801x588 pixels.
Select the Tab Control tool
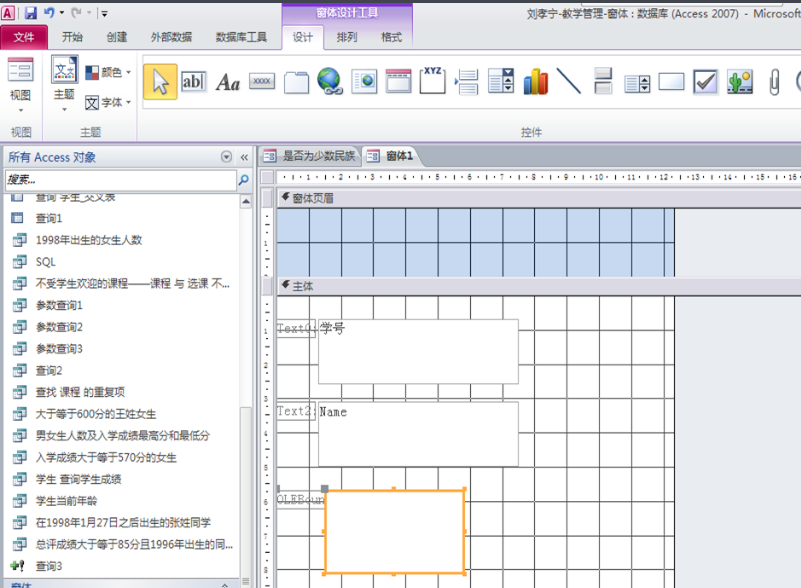pyautogui.click(x=296, y=82)
